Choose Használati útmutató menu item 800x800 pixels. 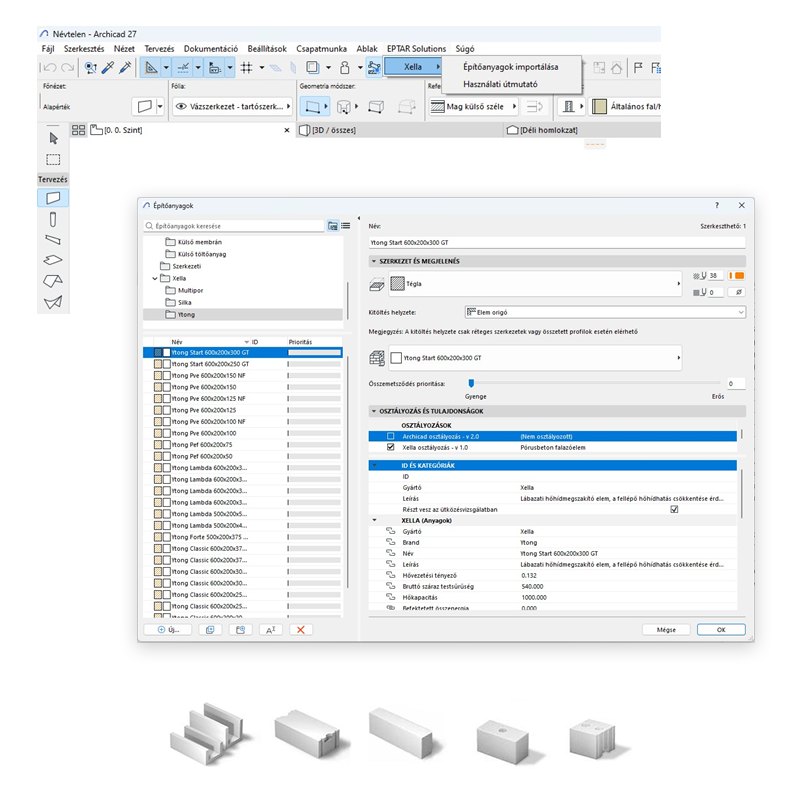click(x=501, y=84)
